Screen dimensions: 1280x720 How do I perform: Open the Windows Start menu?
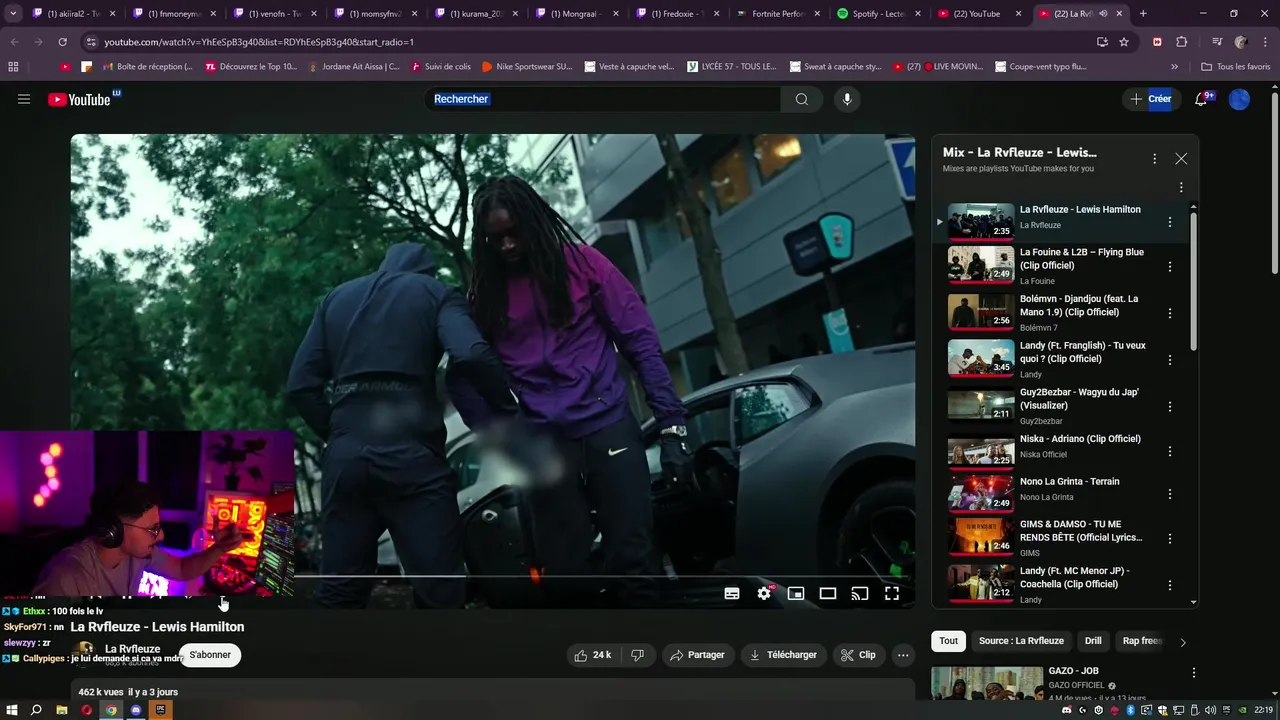click(13, 710)
